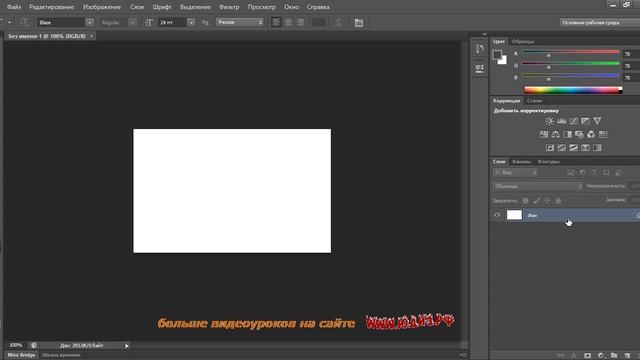Toggle lock all padlock icon
Viewport: 640px width, 360px height.
click(x=558, y=200)
